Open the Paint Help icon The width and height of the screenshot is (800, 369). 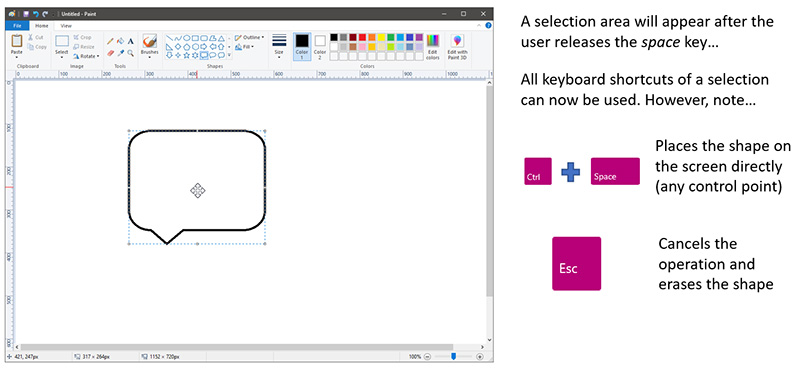pyautogui.click(x=488, y=25)
